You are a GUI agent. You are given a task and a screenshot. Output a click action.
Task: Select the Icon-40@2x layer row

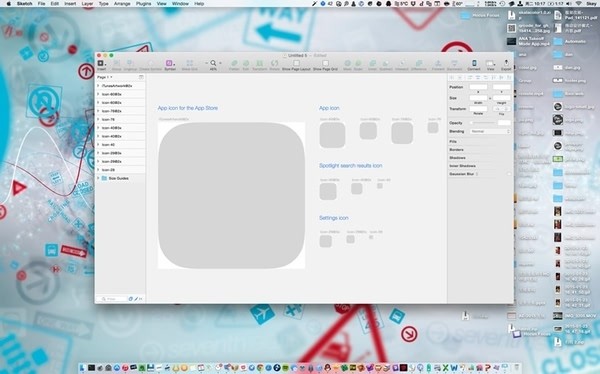[120, 136]
